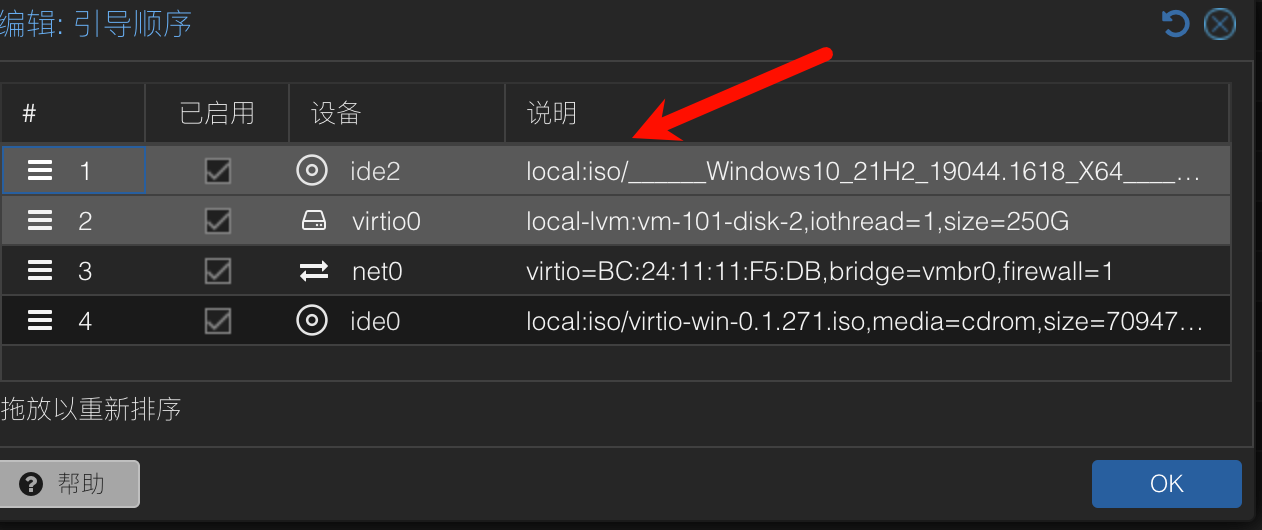The image size is (1262, 530).
Task: Select the Windows10 ISO description row
Action: point(616,171)
